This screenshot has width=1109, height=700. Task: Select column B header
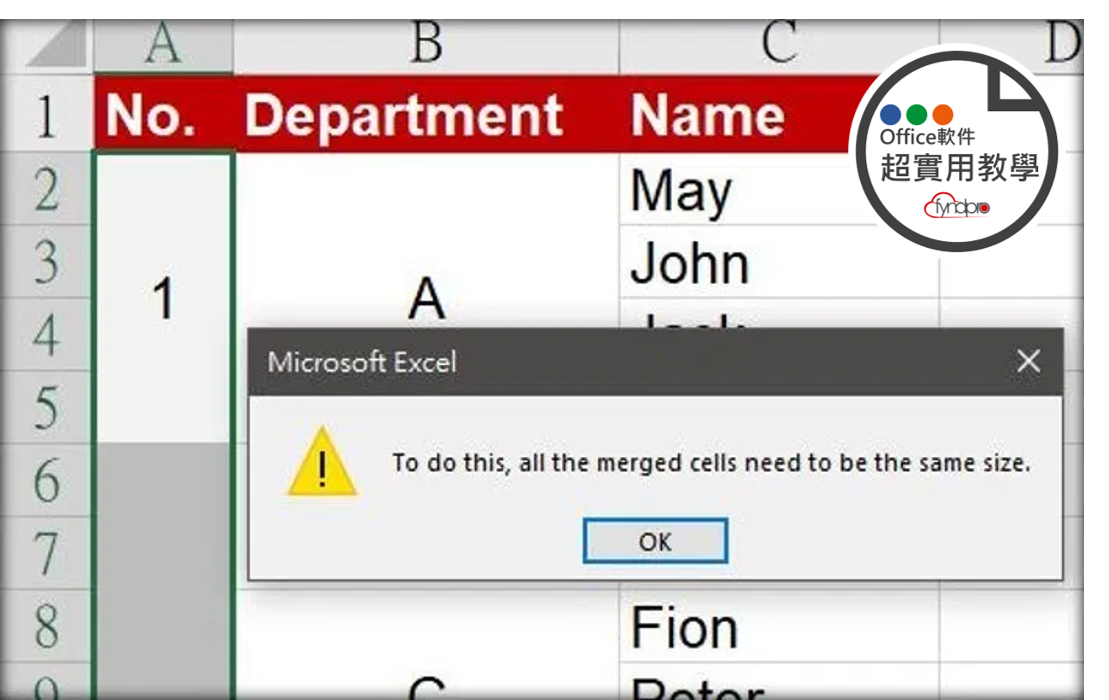coord(426,45)
